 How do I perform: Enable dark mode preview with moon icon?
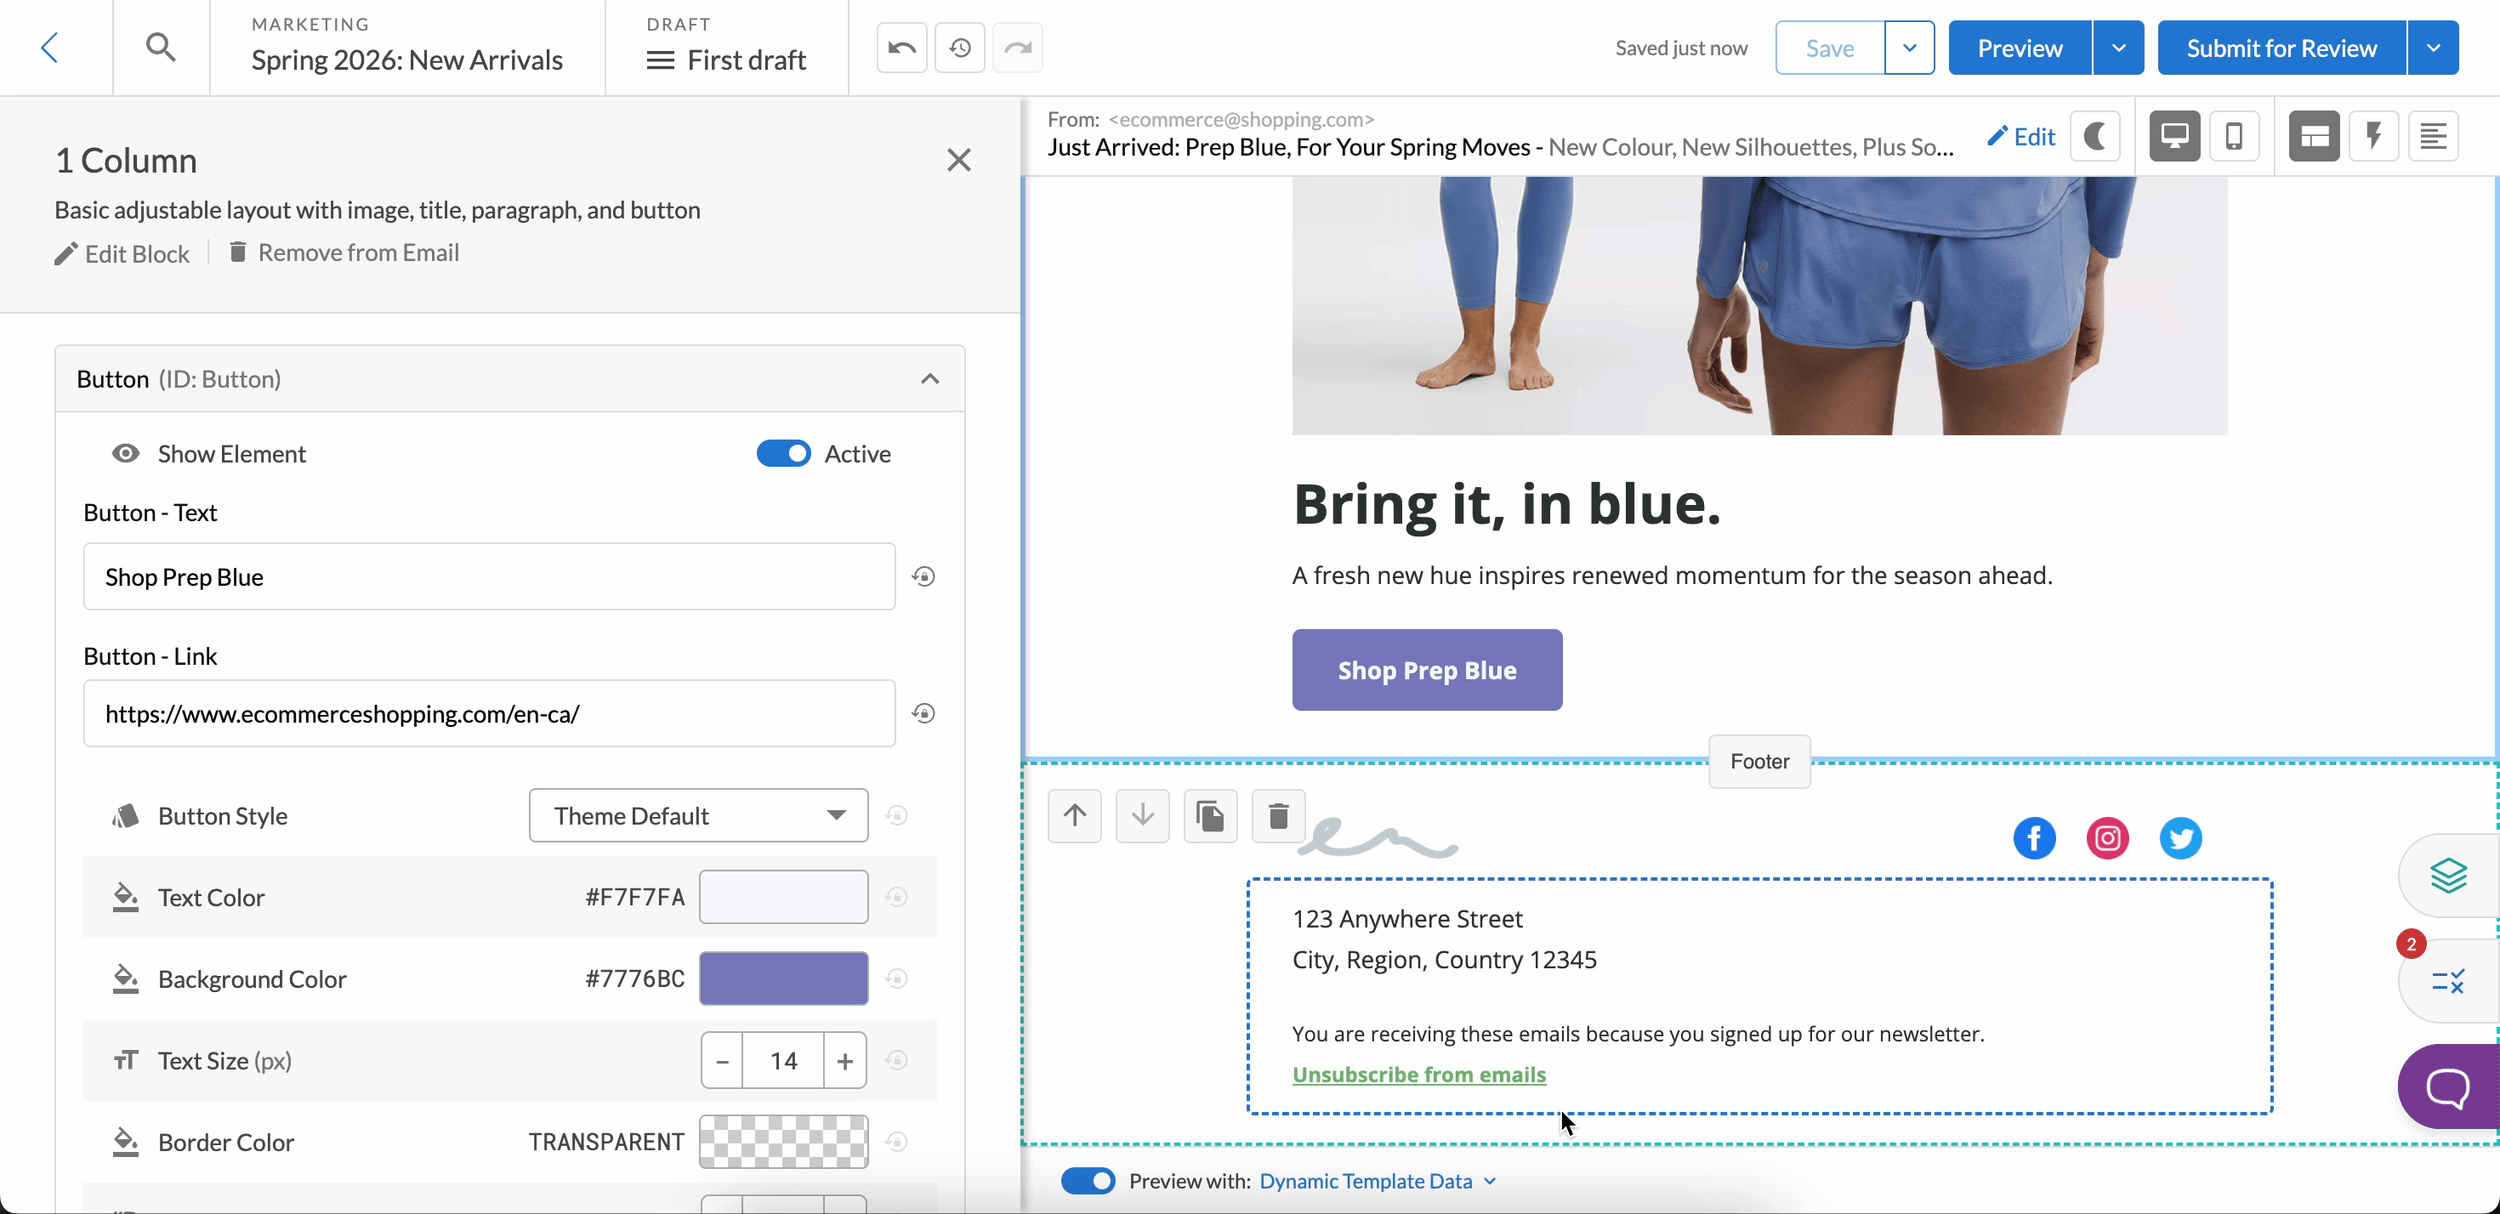pyautogui.click(x=2096, y=135)
